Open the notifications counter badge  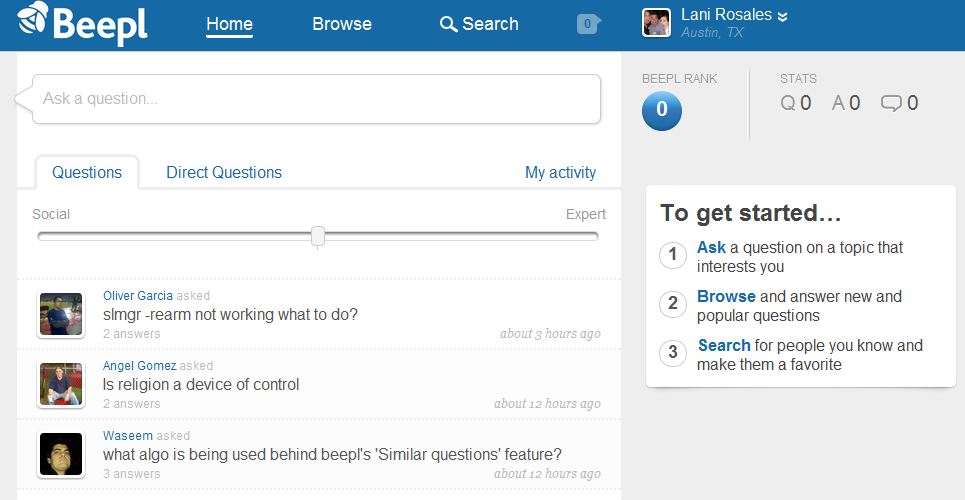(588, 24)
